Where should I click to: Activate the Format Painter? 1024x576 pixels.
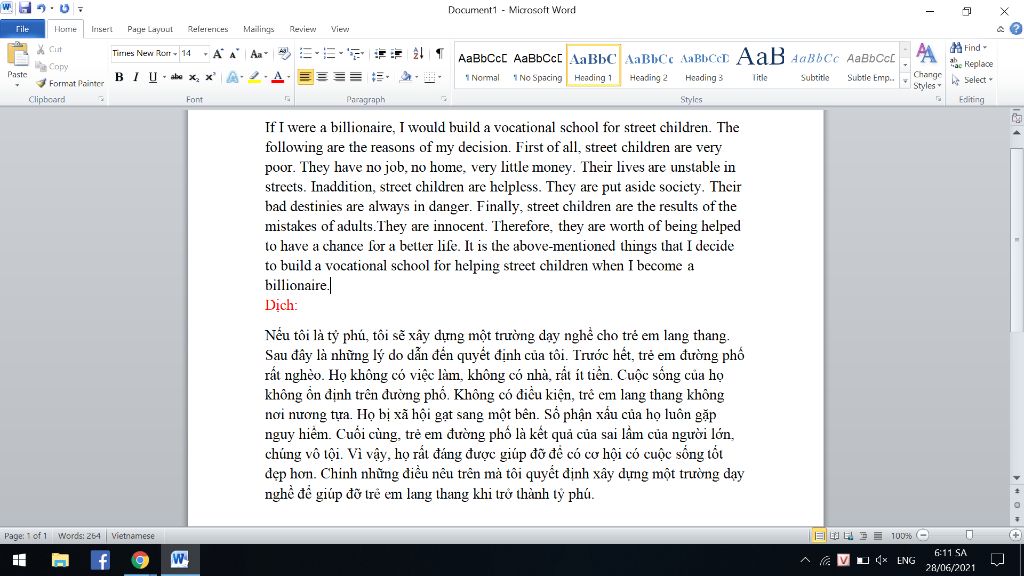pyautogui.click(x=70, y=84)
